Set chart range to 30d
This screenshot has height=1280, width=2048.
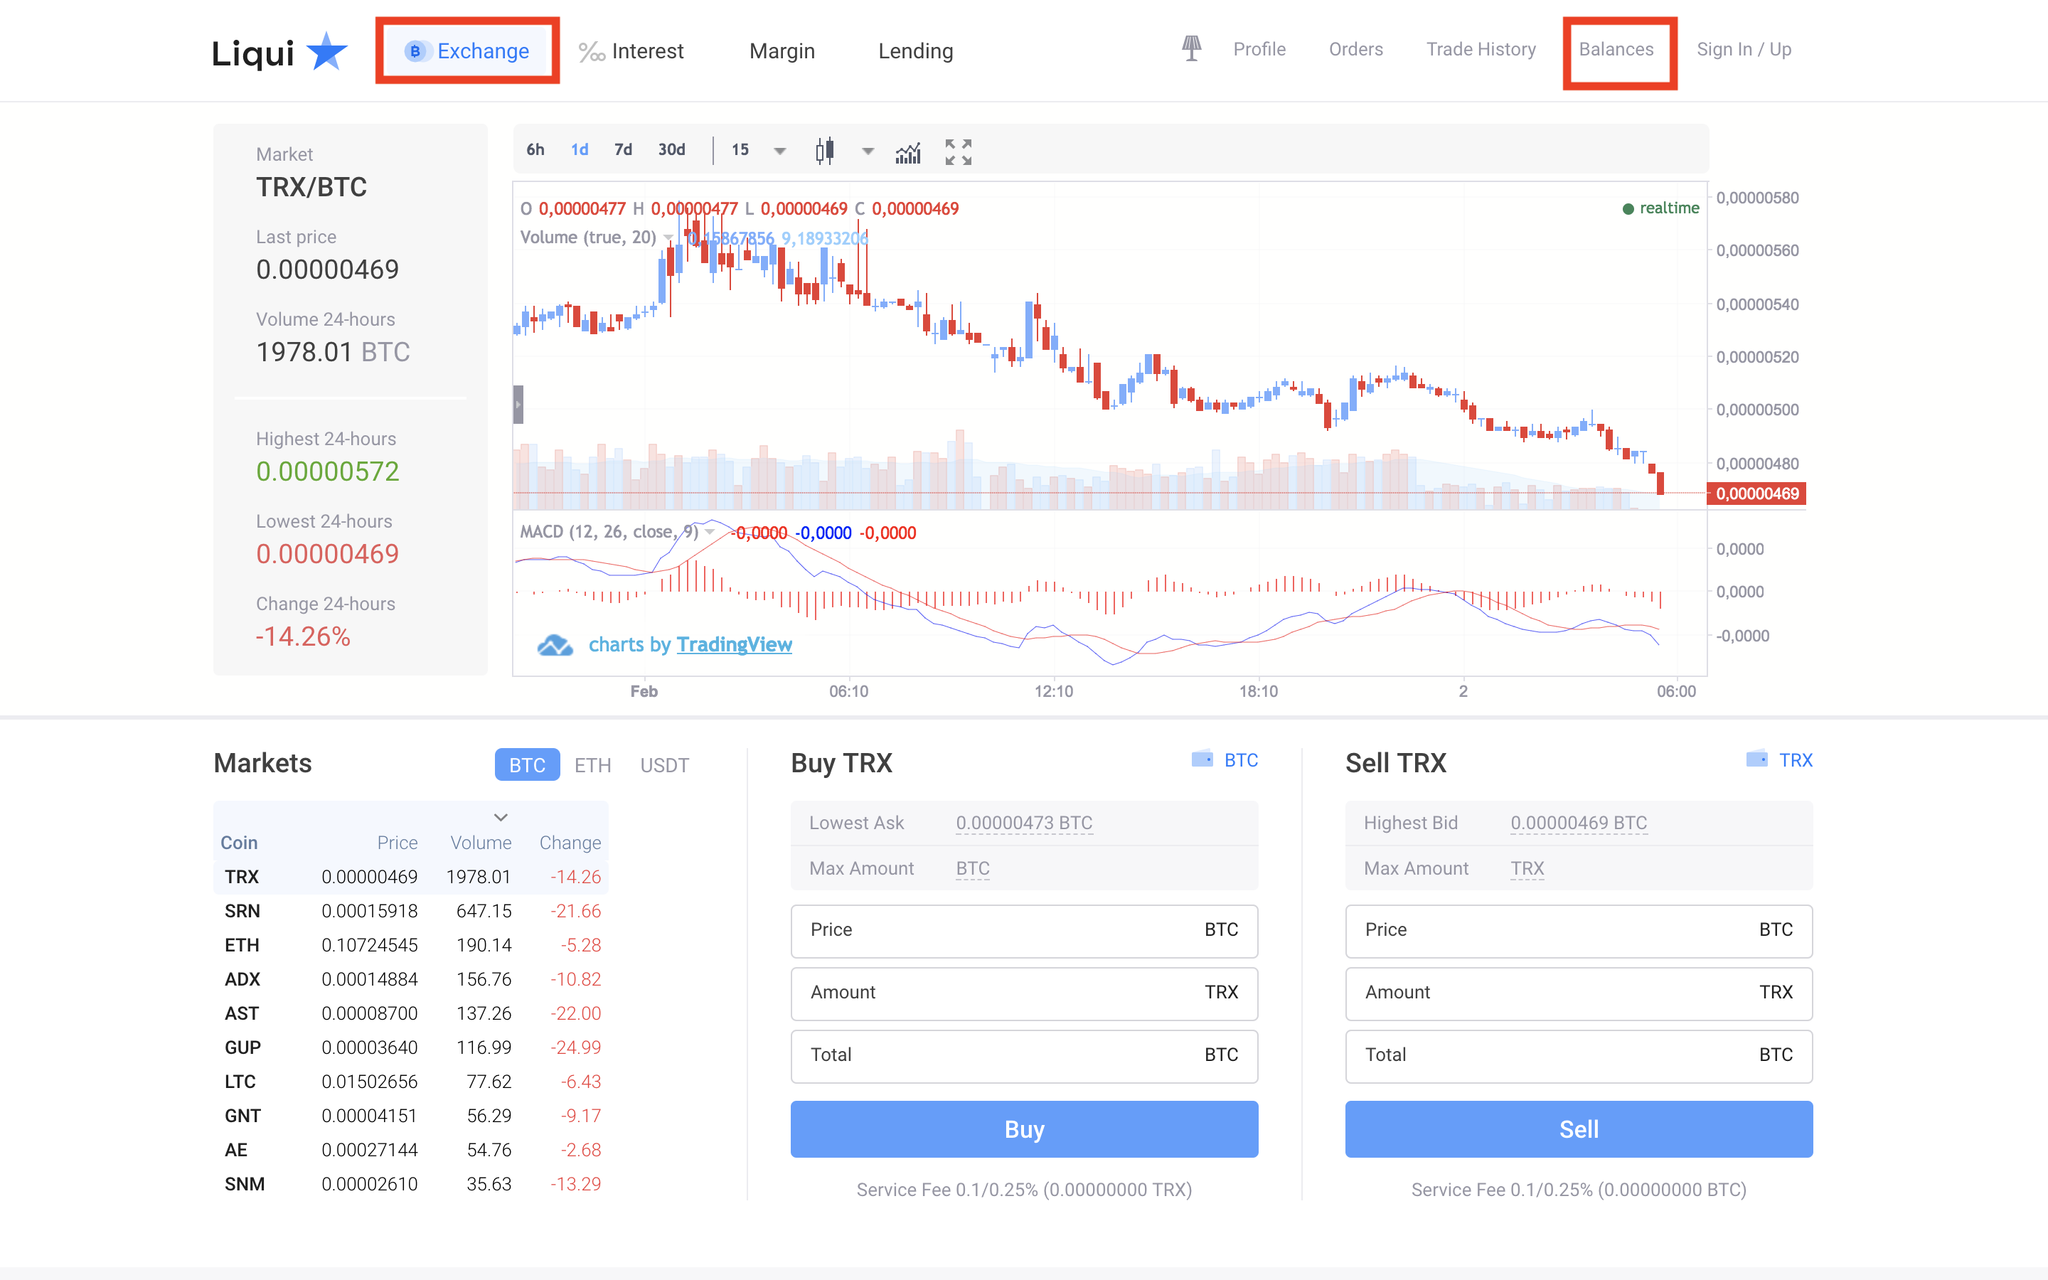[x=671, y=150]
